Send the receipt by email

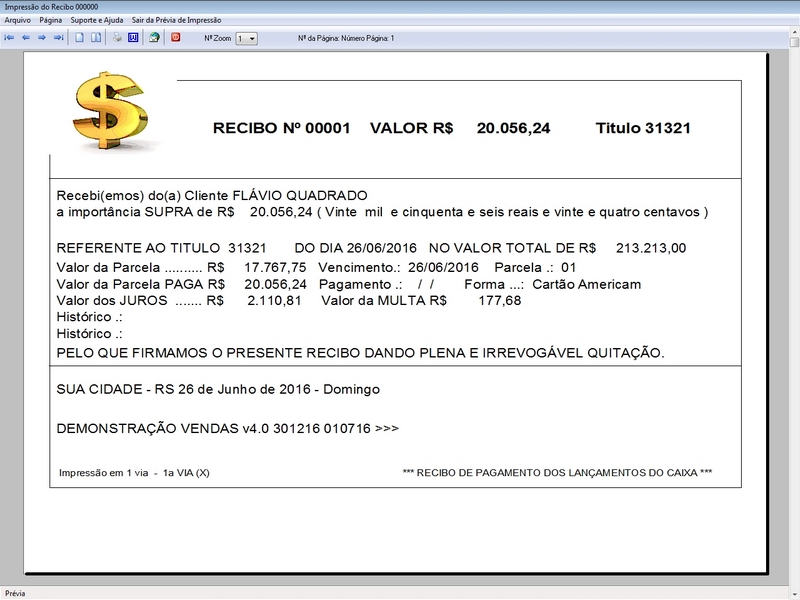(155, 38)
